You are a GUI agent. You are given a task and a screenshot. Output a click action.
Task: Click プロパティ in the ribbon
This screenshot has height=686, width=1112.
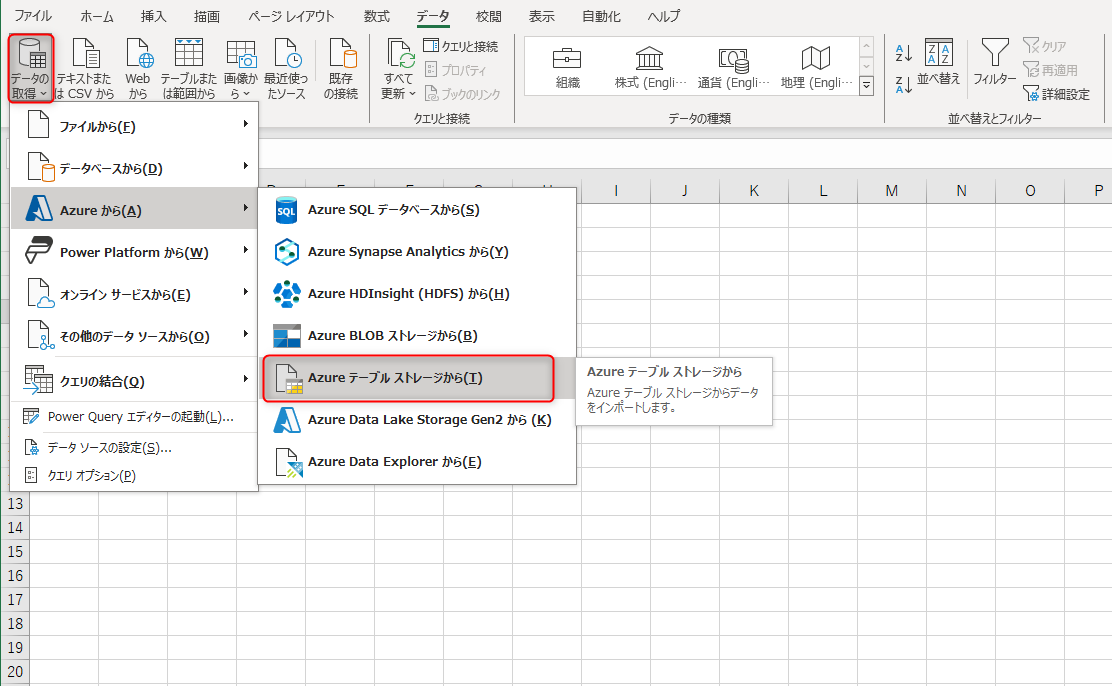(x=455, y=70)
